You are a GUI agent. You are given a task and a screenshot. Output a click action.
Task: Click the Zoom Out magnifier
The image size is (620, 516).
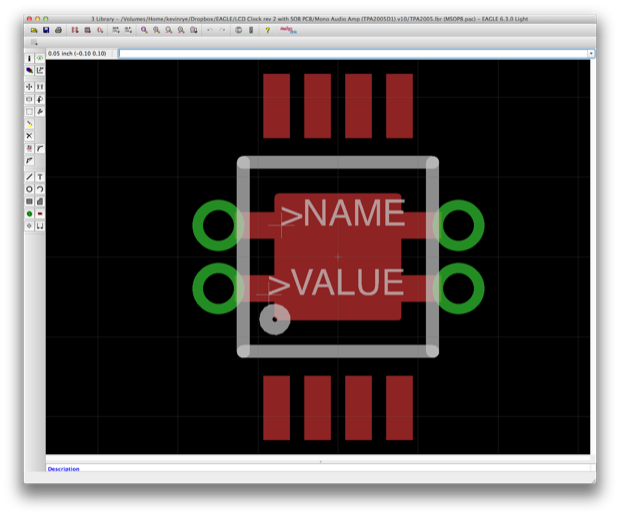point(169,30)
